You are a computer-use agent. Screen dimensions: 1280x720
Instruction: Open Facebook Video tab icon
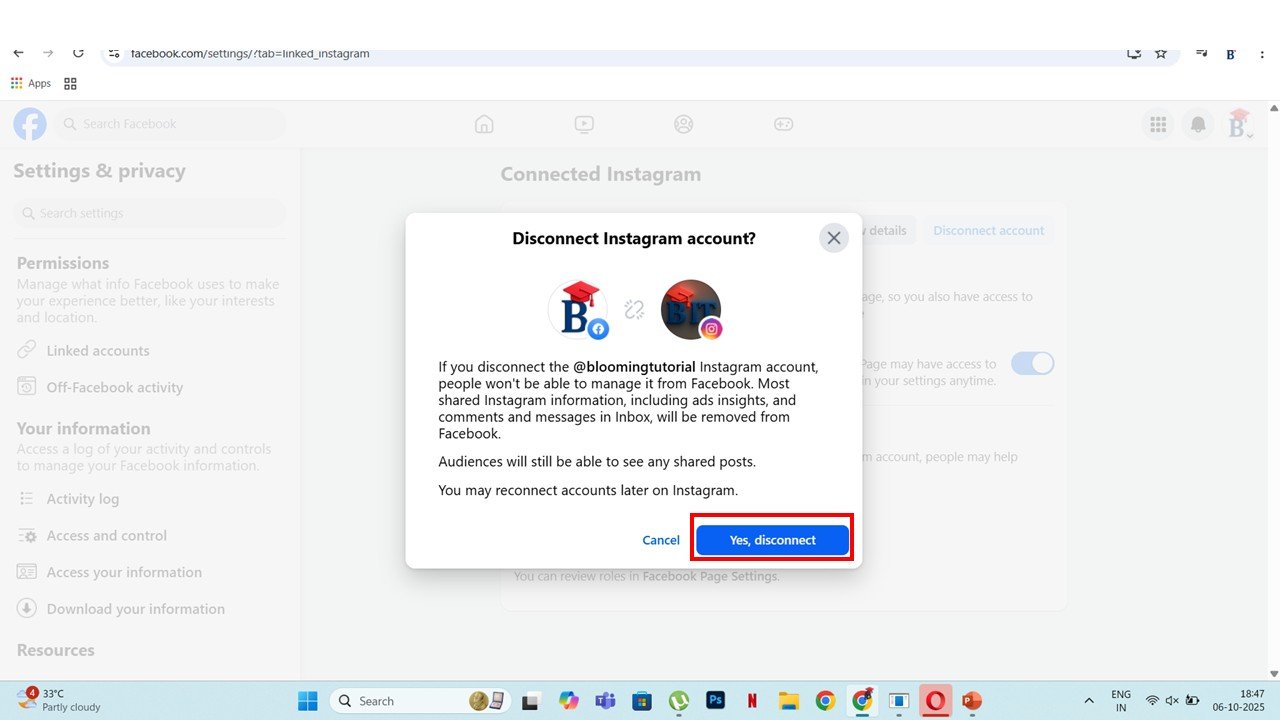584,124
